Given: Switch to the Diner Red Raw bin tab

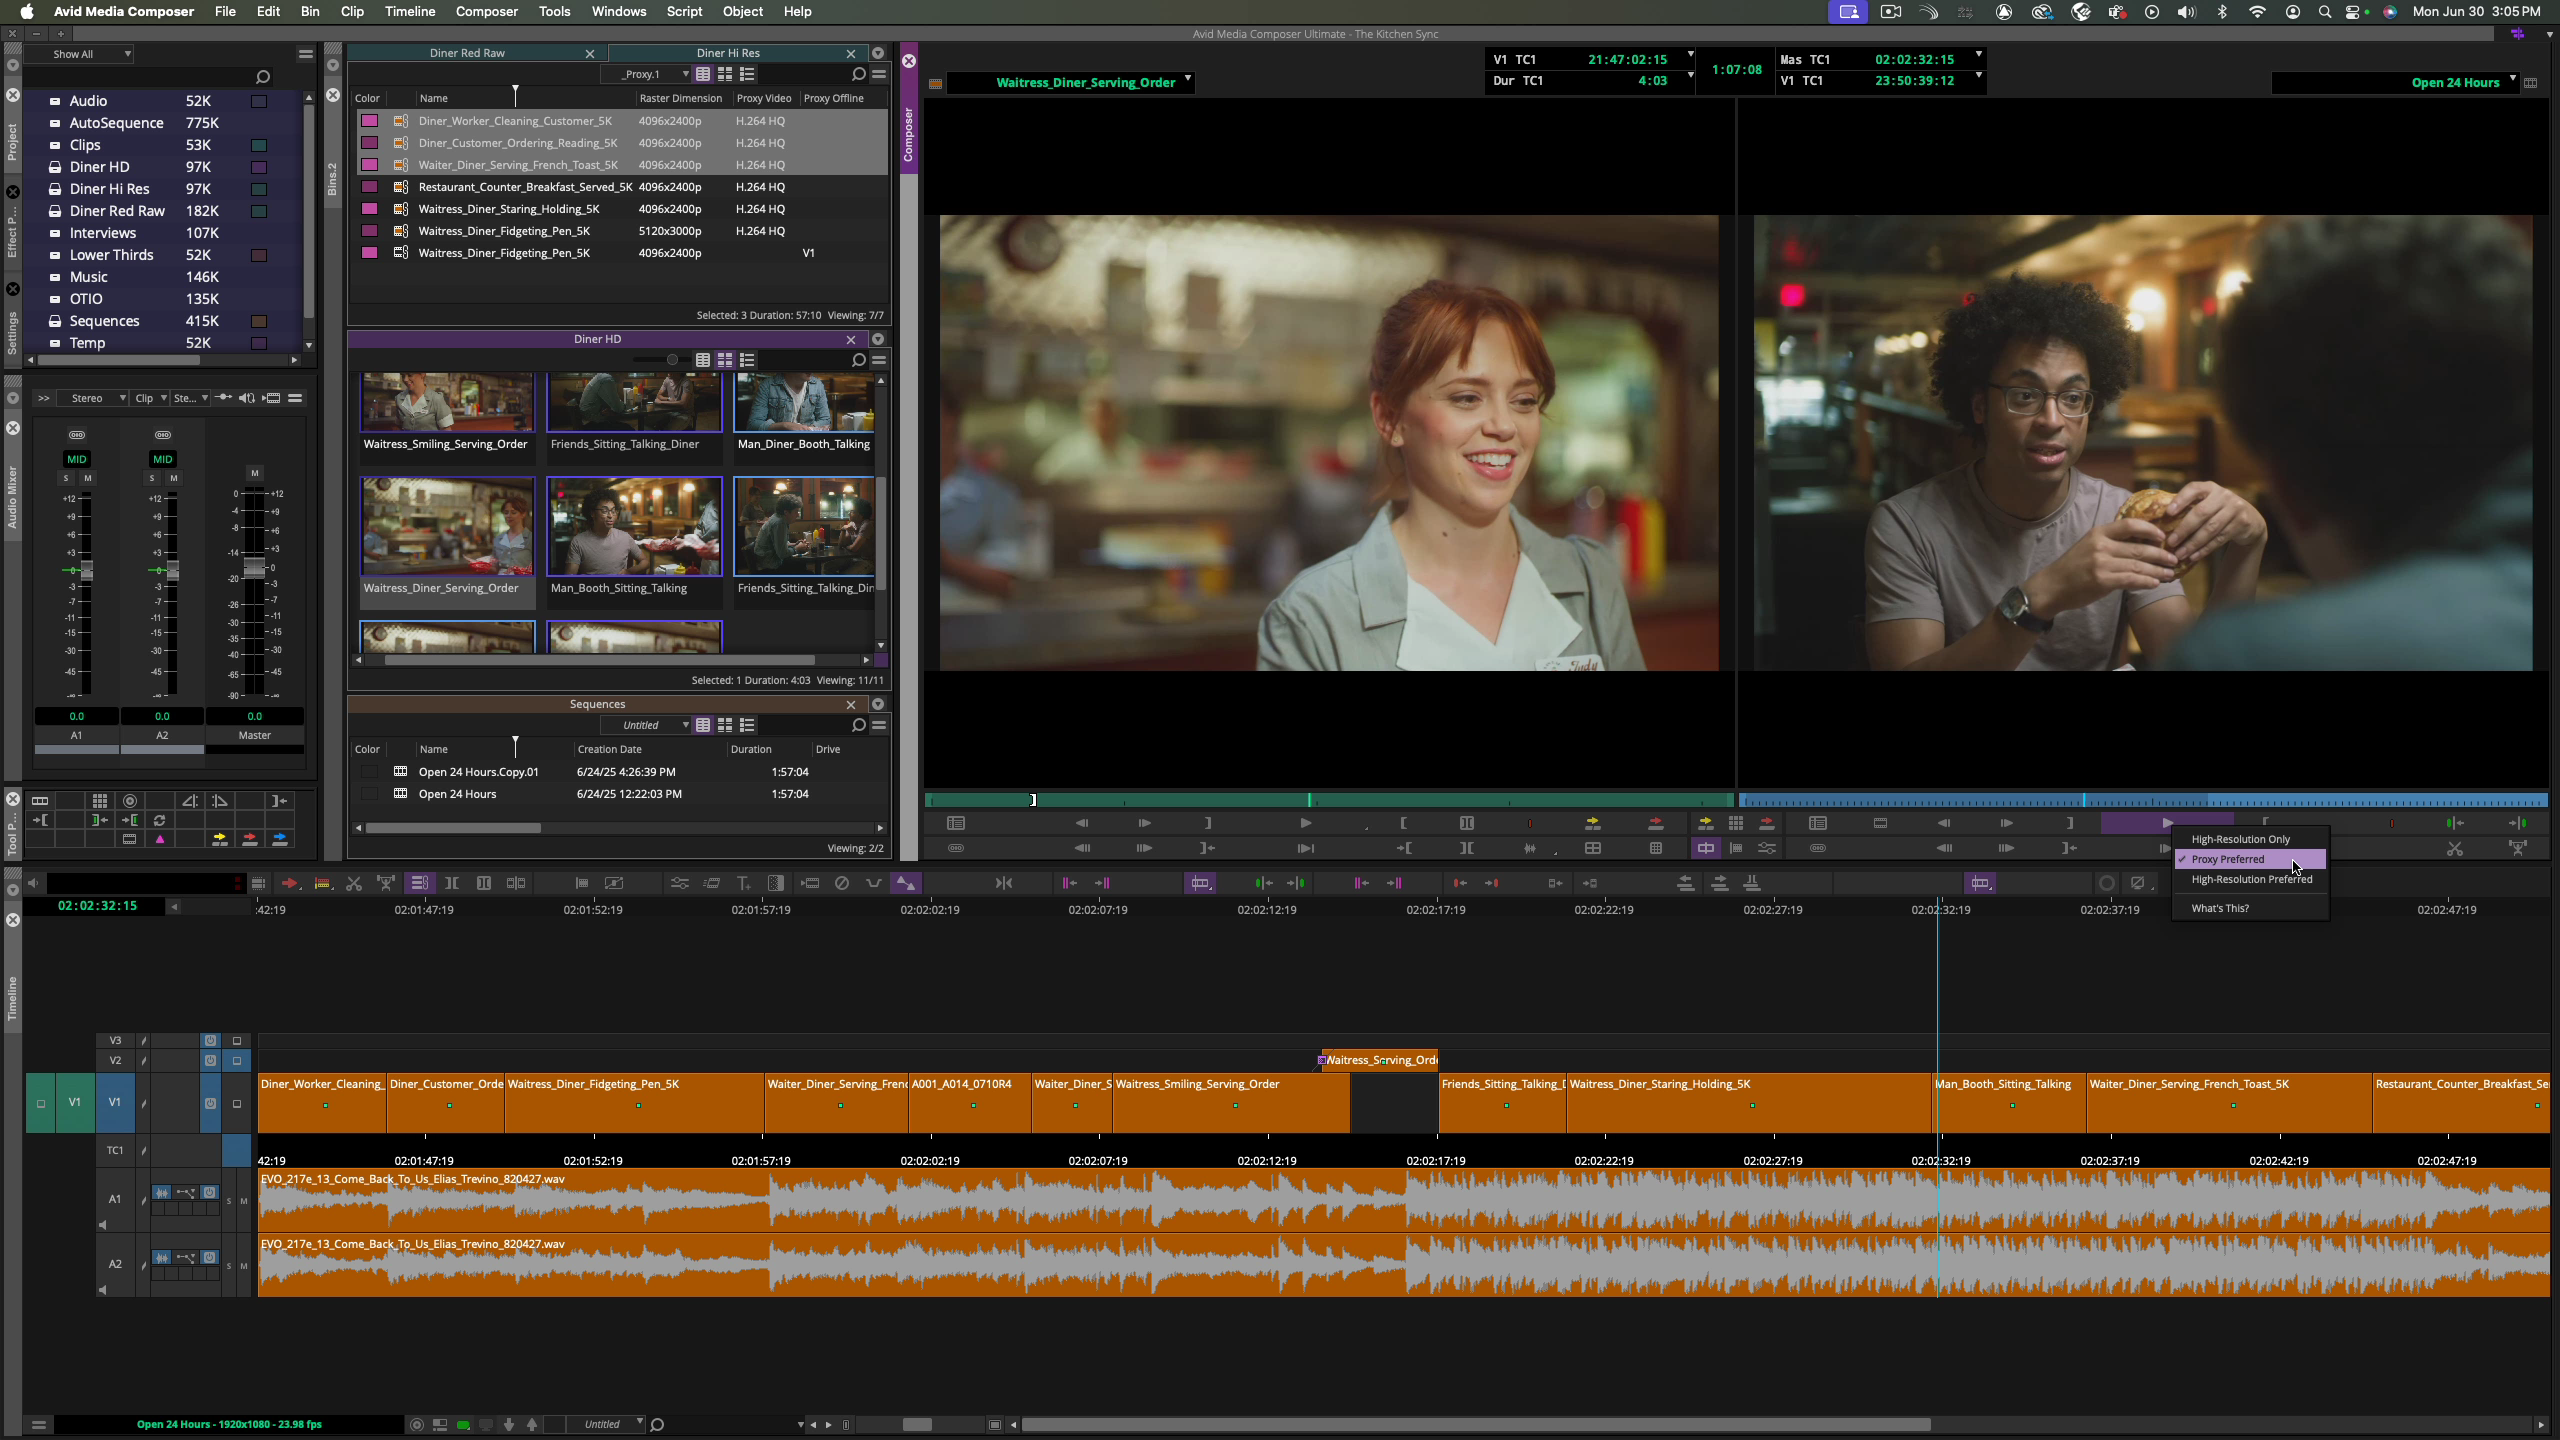Looking at the screenshot, I should 468,52.
